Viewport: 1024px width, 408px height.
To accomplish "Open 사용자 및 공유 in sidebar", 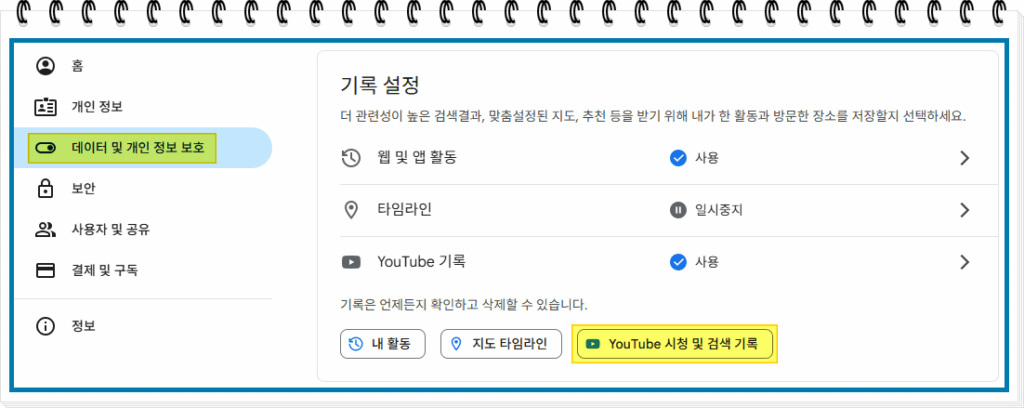I will [x=143, y=229].
